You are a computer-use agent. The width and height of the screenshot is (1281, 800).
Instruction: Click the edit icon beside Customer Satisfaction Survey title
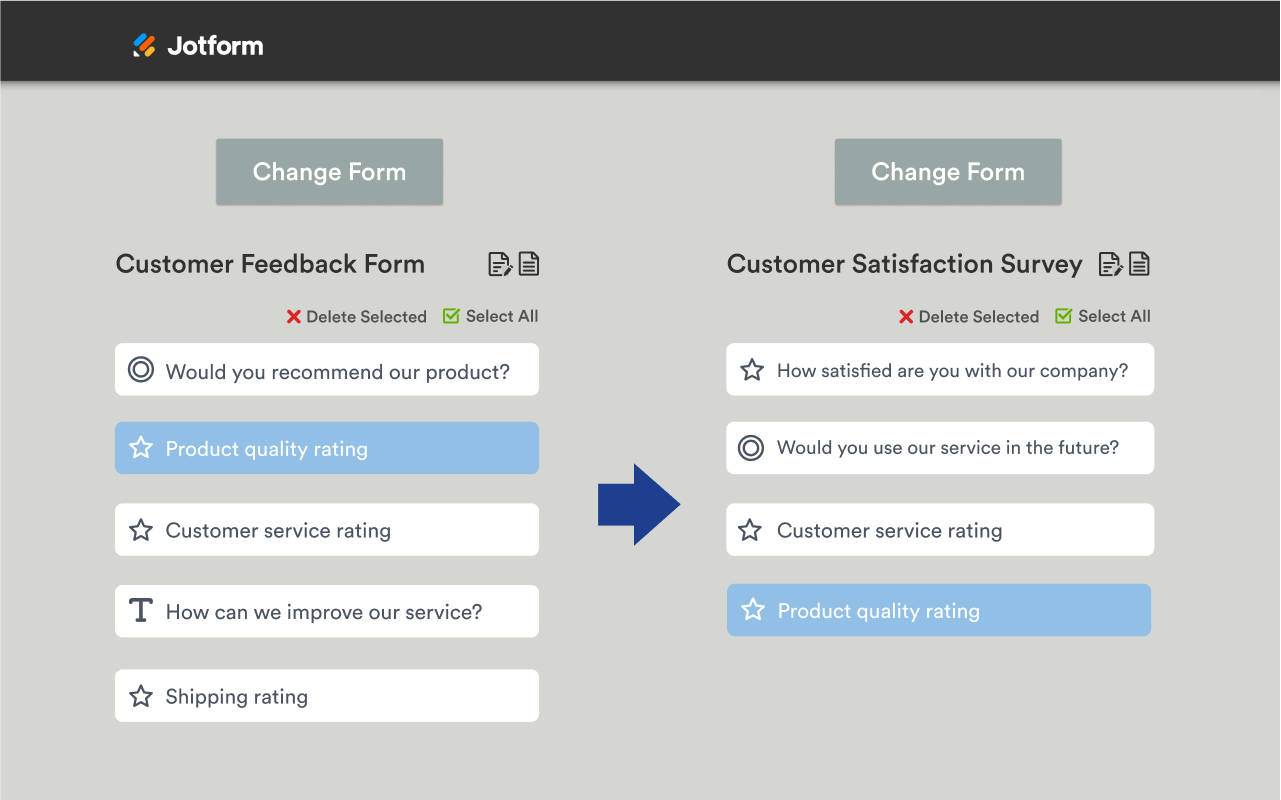(x=1108, y=263)
